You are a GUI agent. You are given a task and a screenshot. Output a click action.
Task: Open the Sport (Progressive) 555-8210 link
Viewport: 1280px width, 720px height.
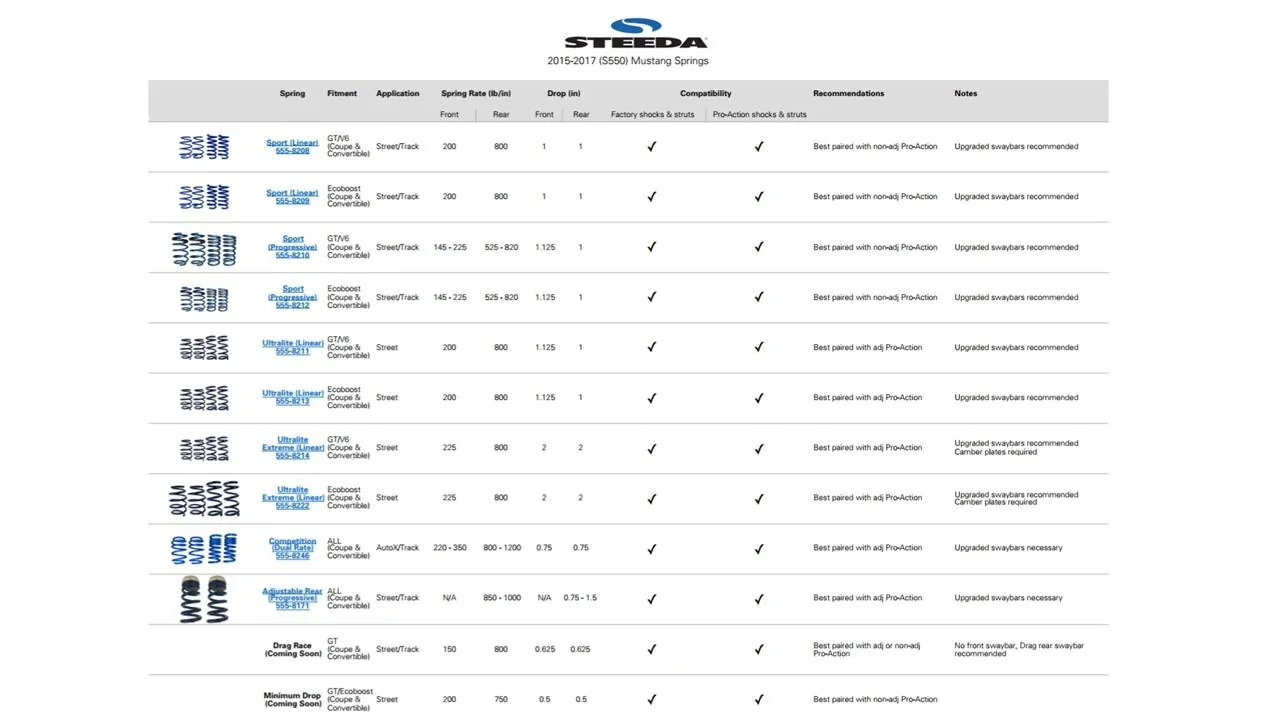292,247
